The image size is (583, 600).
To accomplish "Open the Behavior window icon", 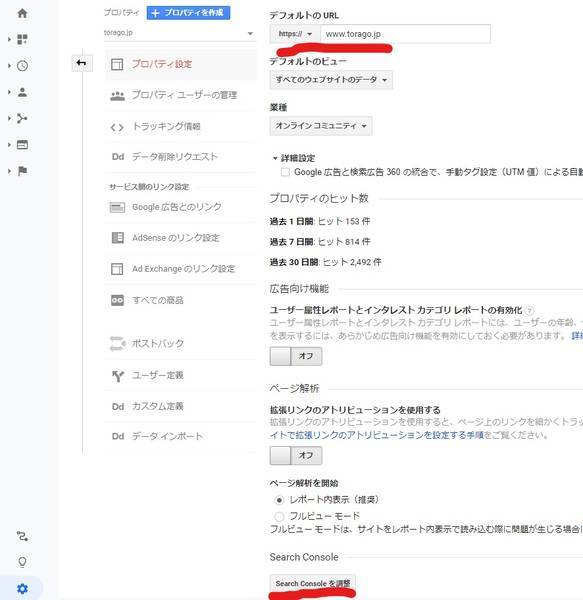I will [x=22, y=145].
